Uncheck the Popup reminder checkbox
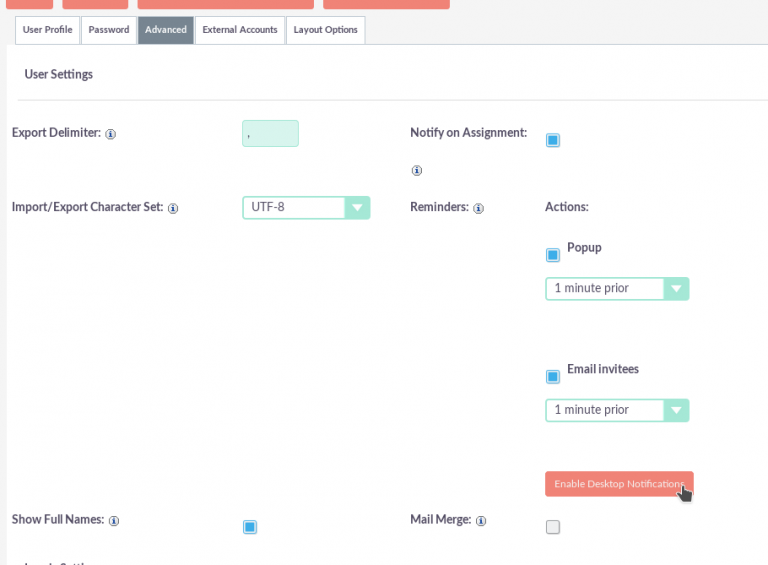 point(553,255)
